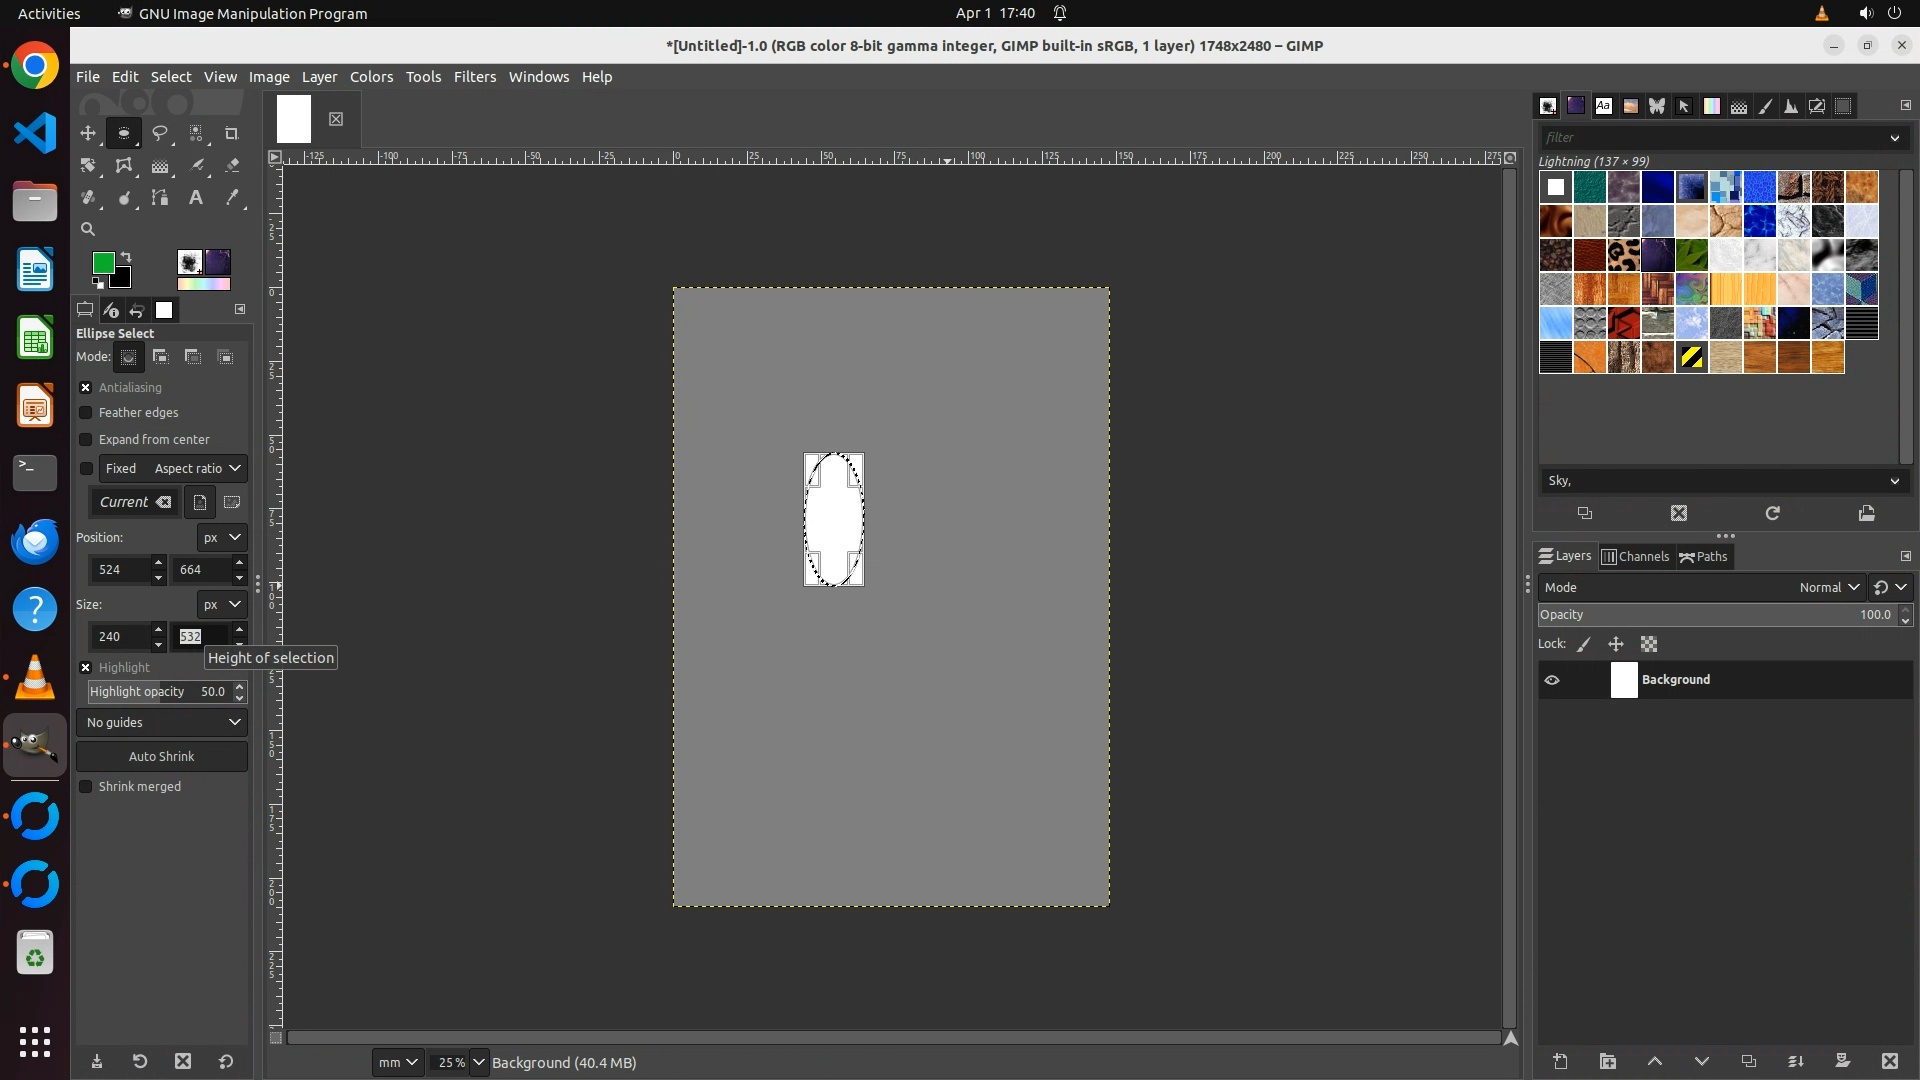This screenshot has width=1920, height=1080.
Task: Open the layer Mode Normal dropdown
Action: (1828, 588)
